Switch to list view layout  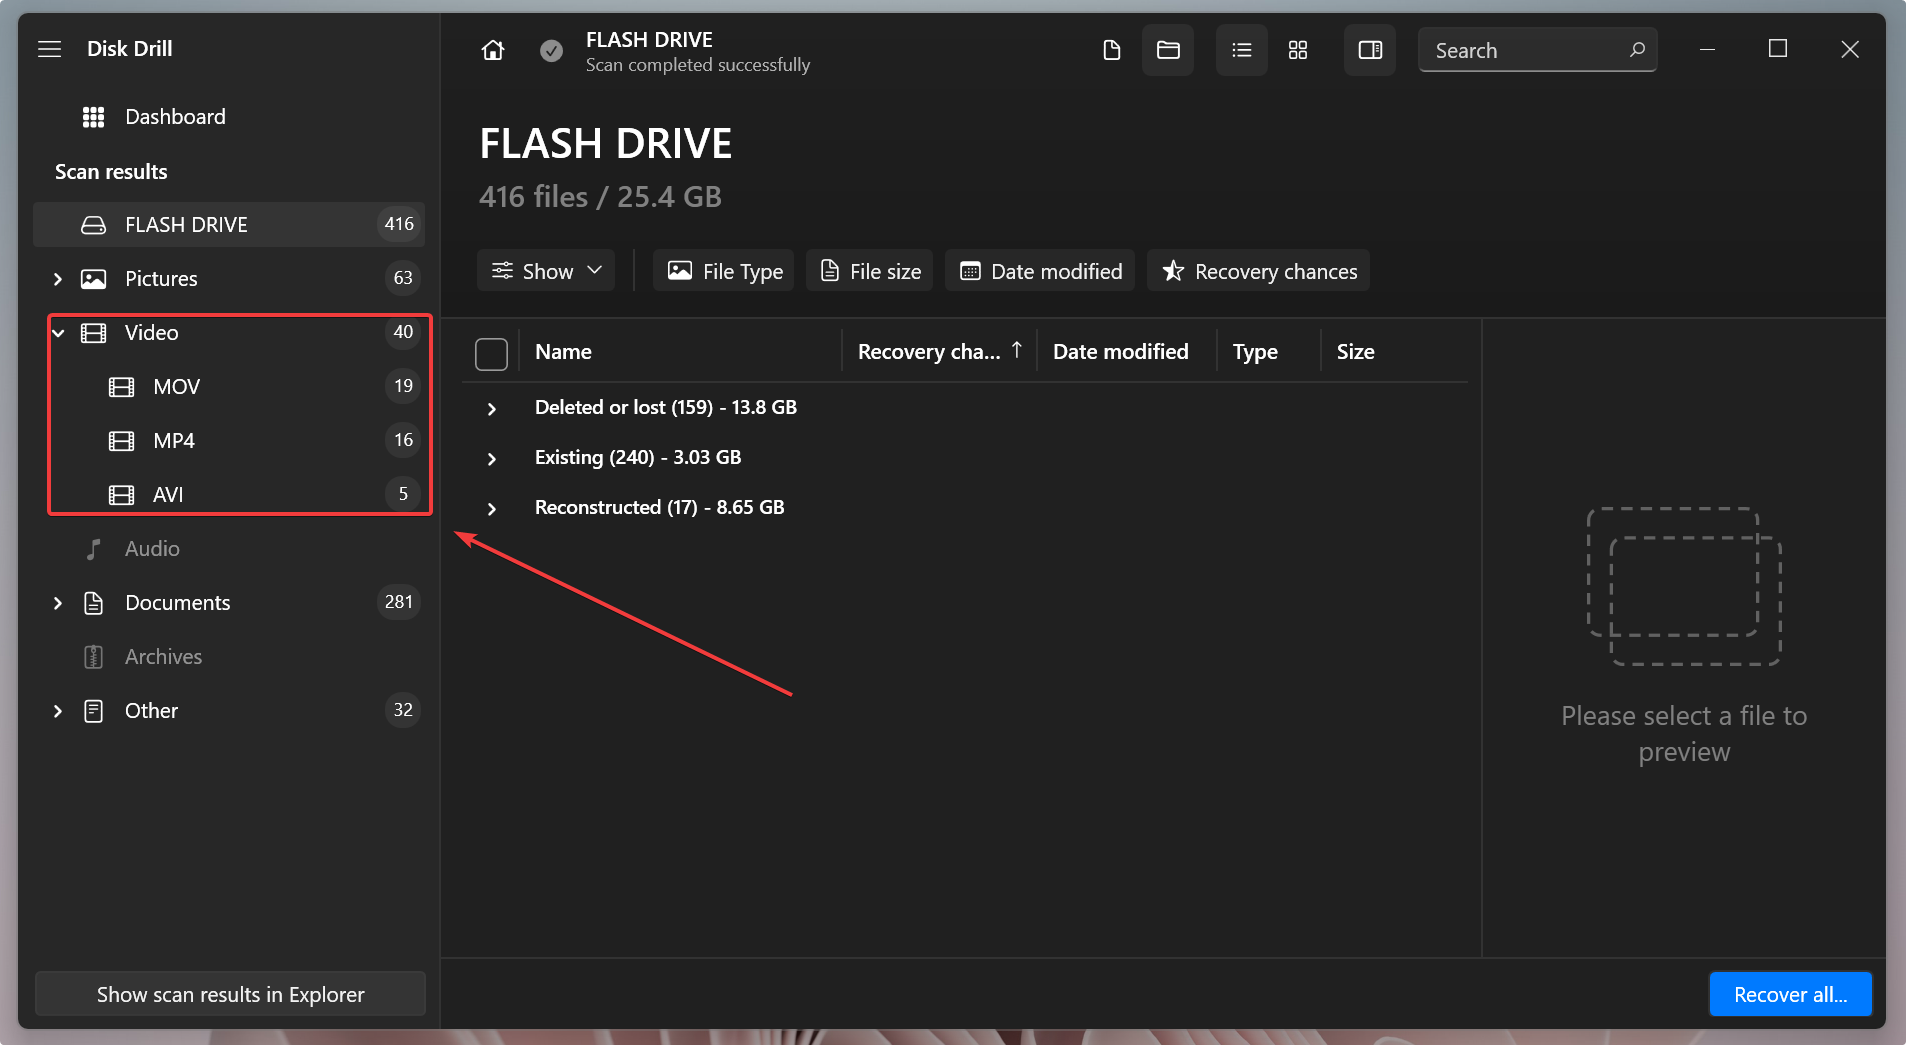pos(1242,50)
